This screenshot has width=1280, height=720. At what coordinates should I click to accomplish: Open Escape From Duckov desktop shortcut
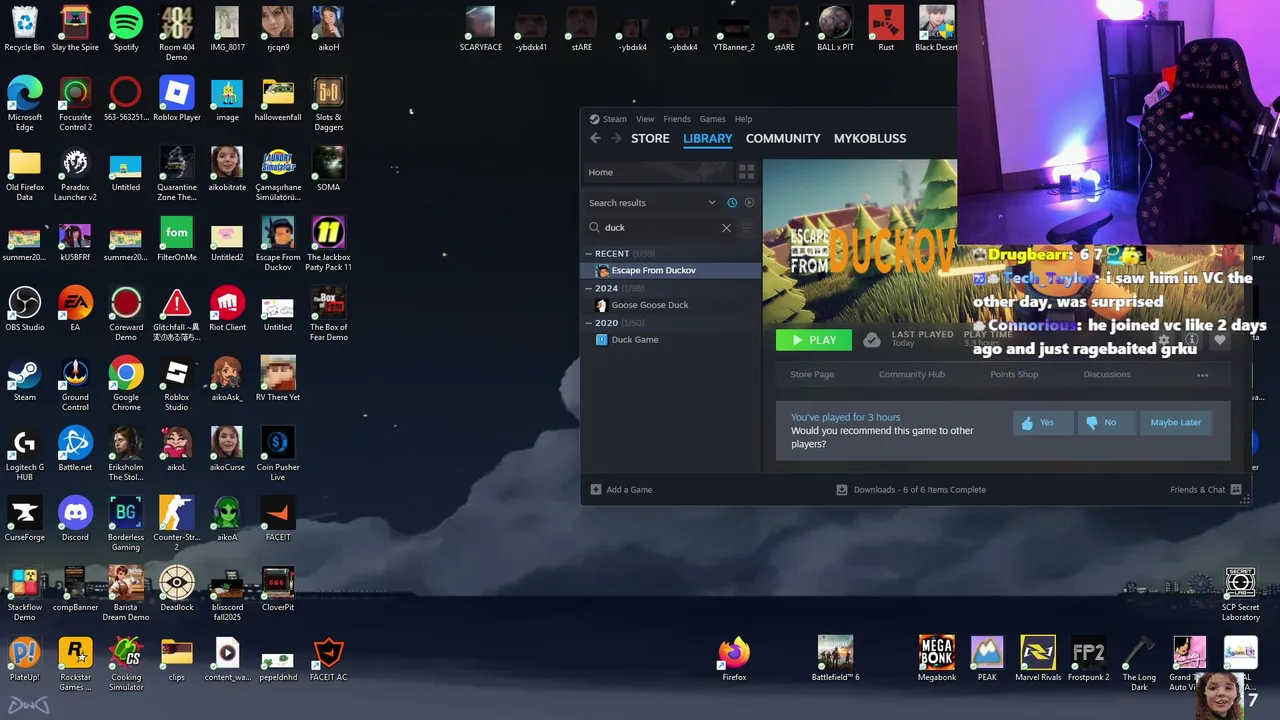[x=278, y=243]
